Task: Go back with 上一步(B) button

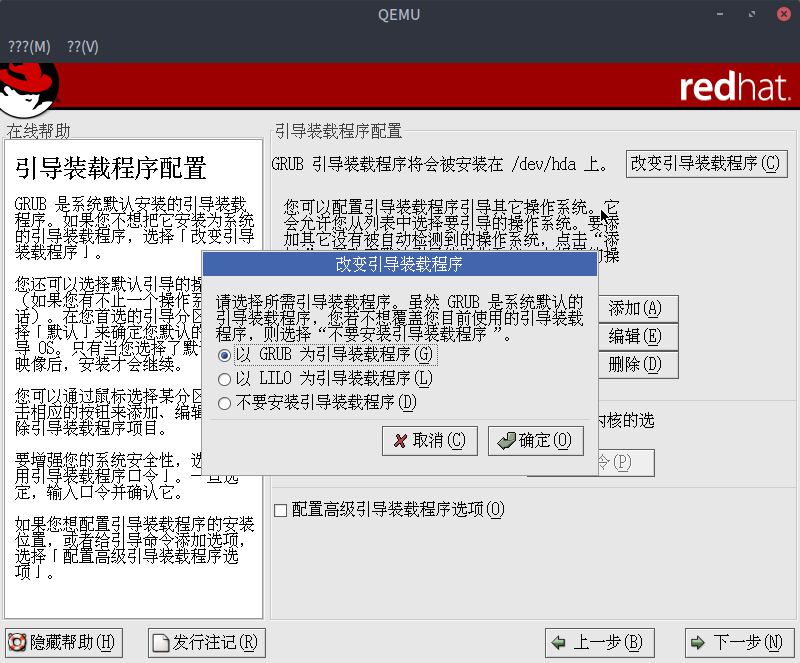Action: click(599, 643)
